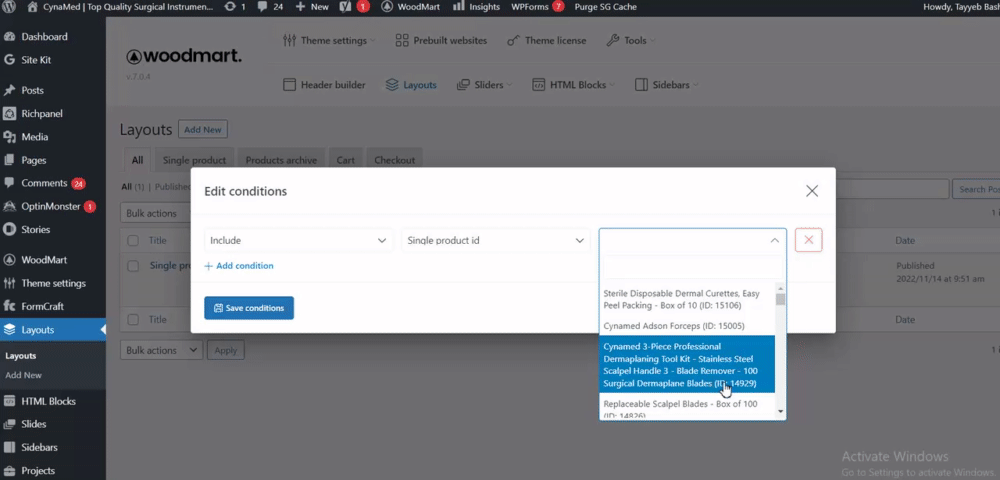Select the Cynamed 3-Piece Dermaplaning Tool Kit option
This screenshot has height=480, width=1000.
688,365
